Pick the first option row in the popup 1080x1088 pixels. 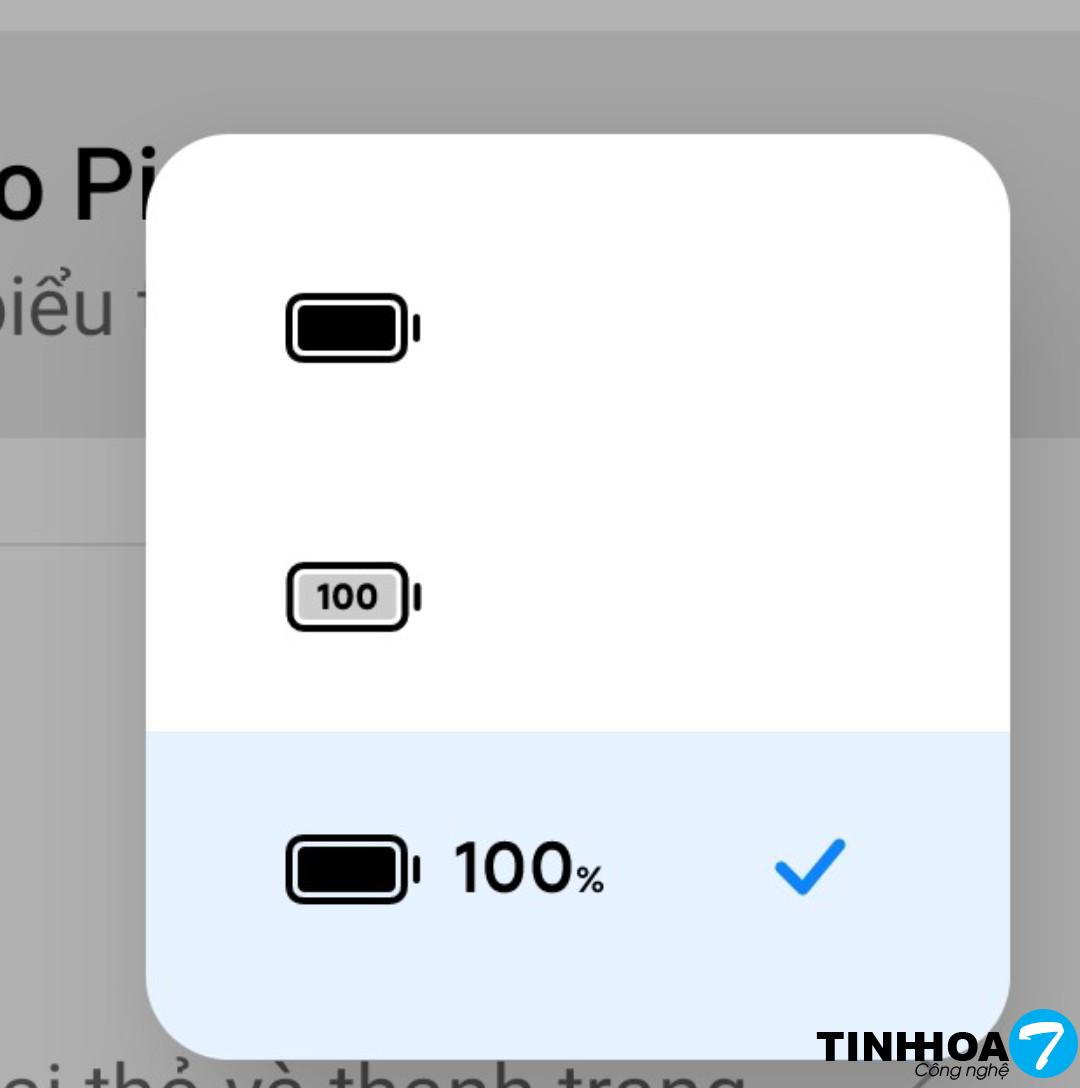coord(577,328)
